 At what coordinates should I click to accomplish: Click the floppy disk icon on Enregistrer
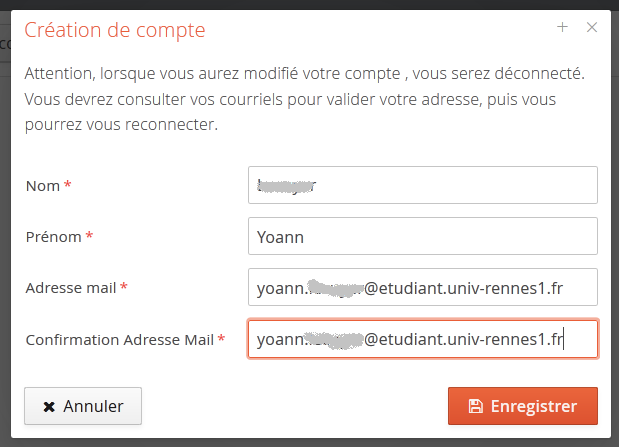tap(476, 406)
